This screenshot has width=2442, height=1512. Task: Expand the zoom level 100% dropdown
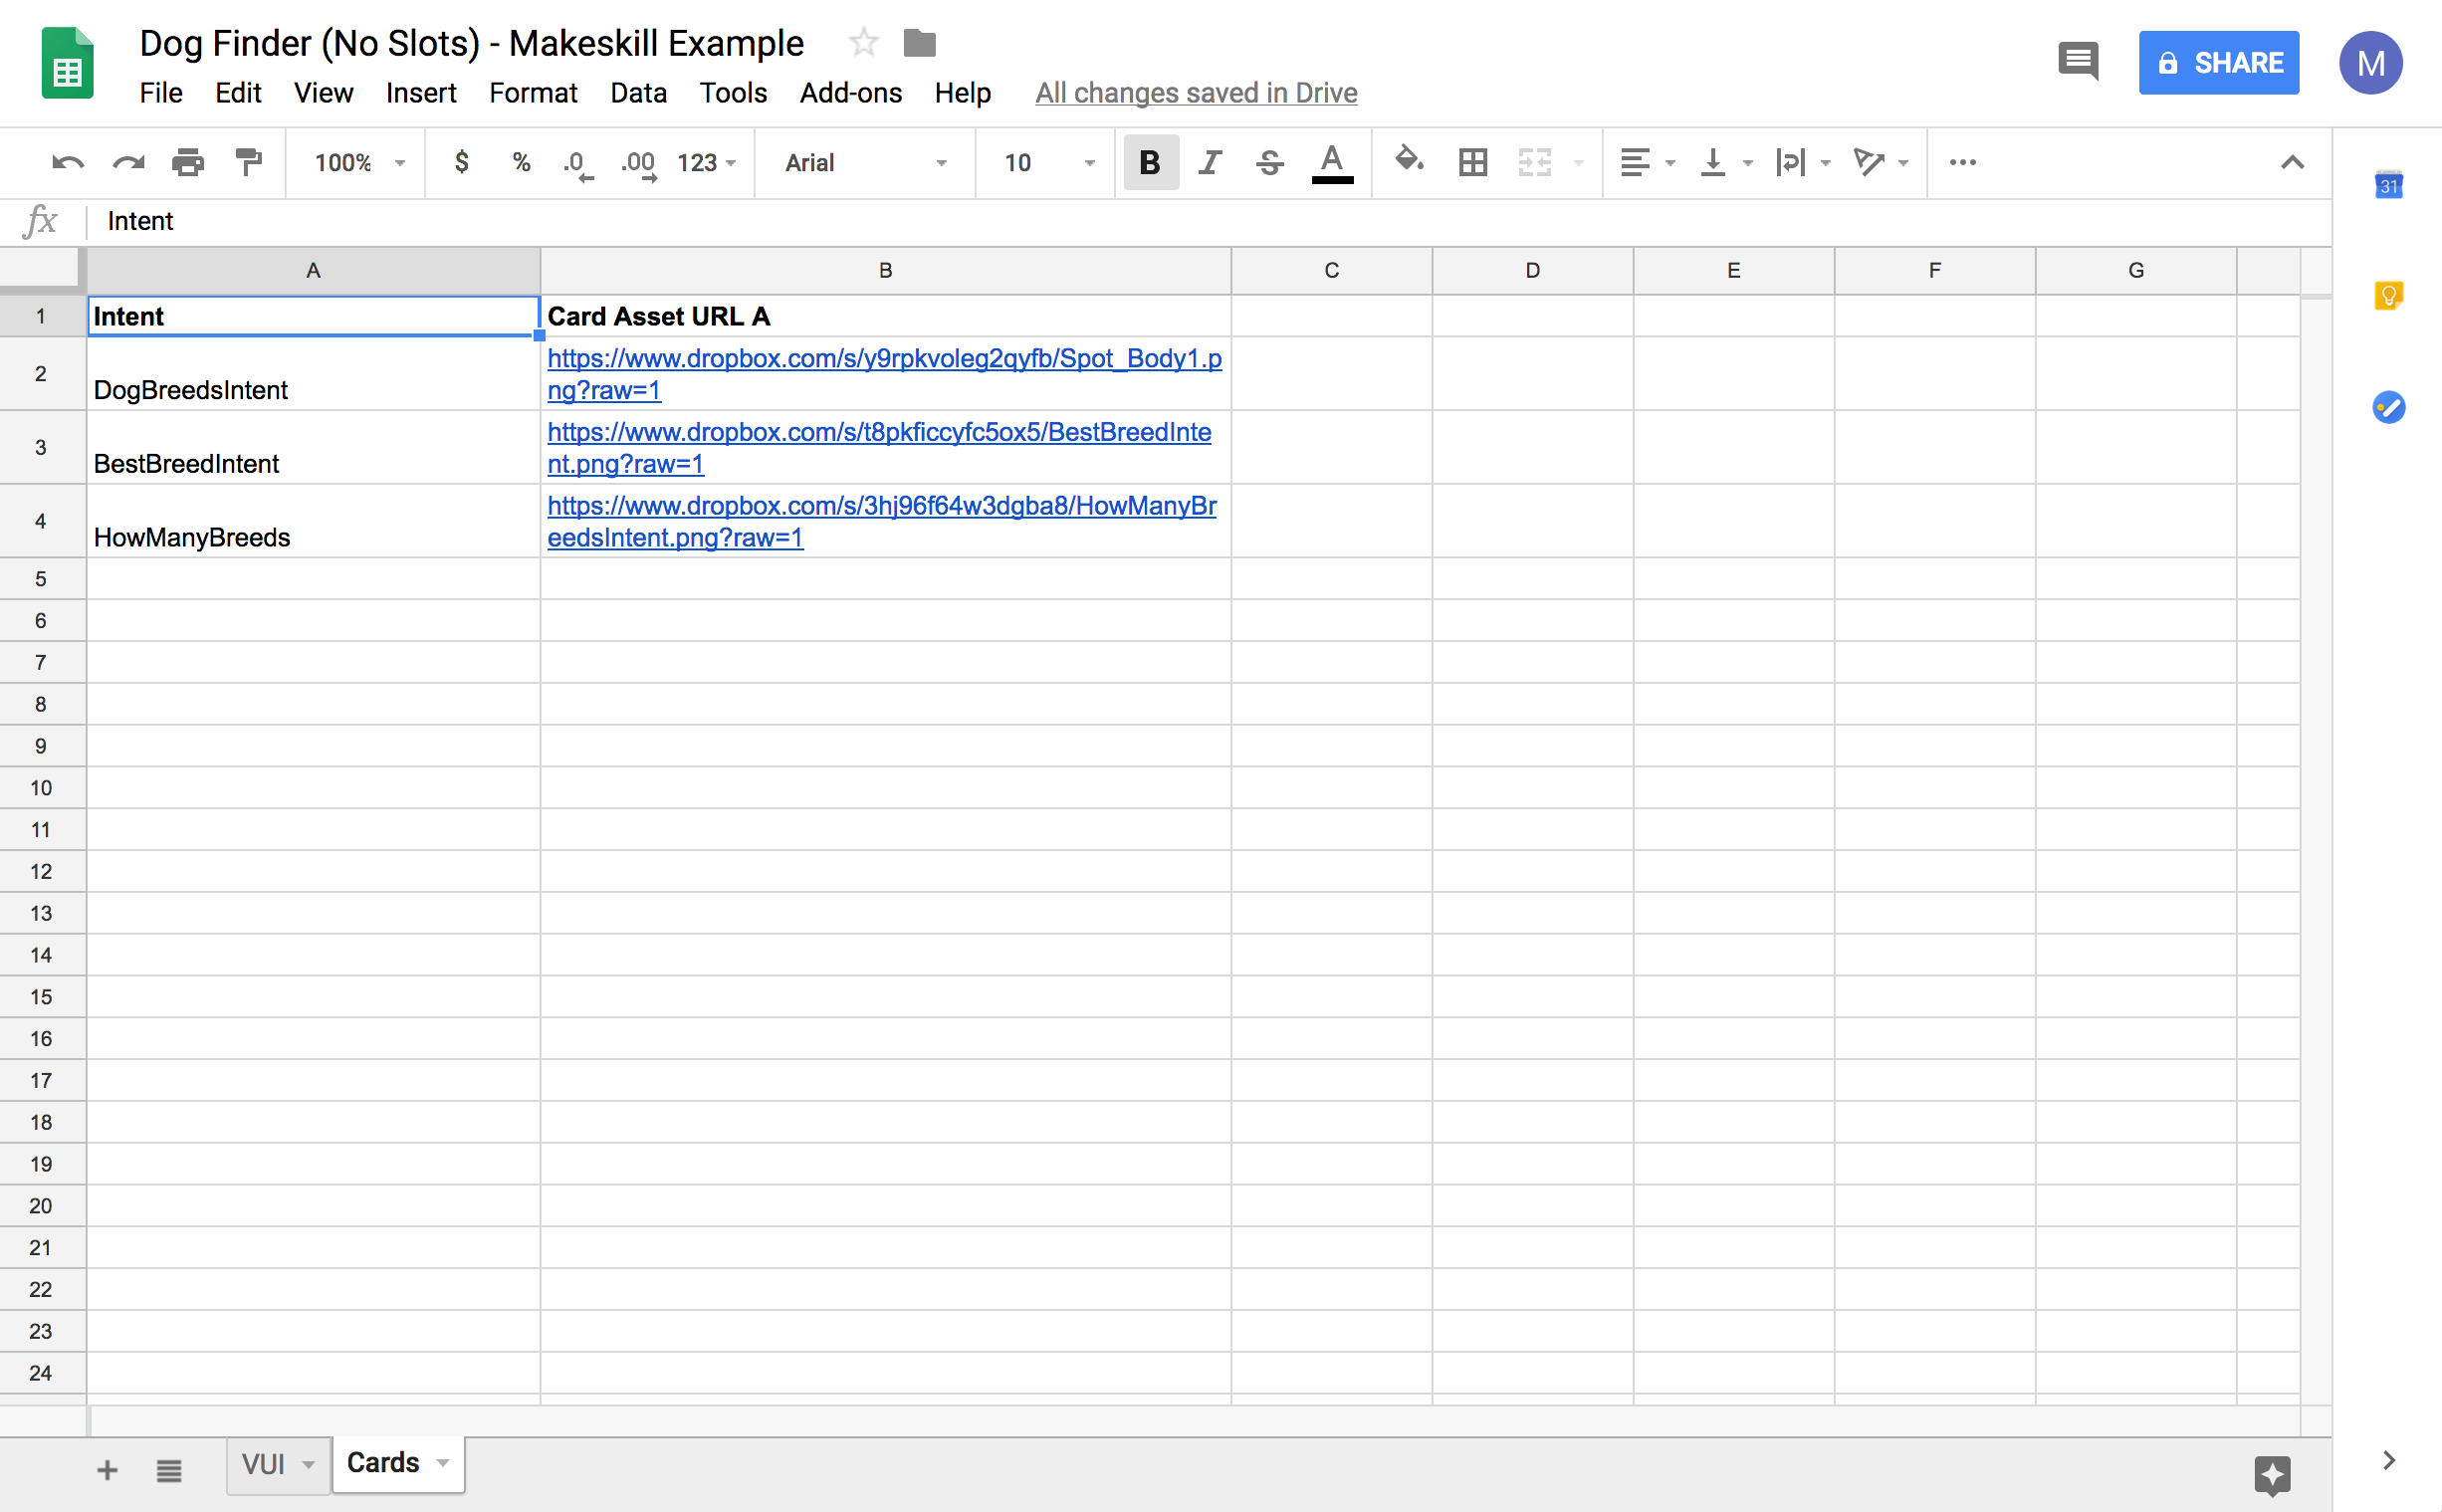[357, 162]
